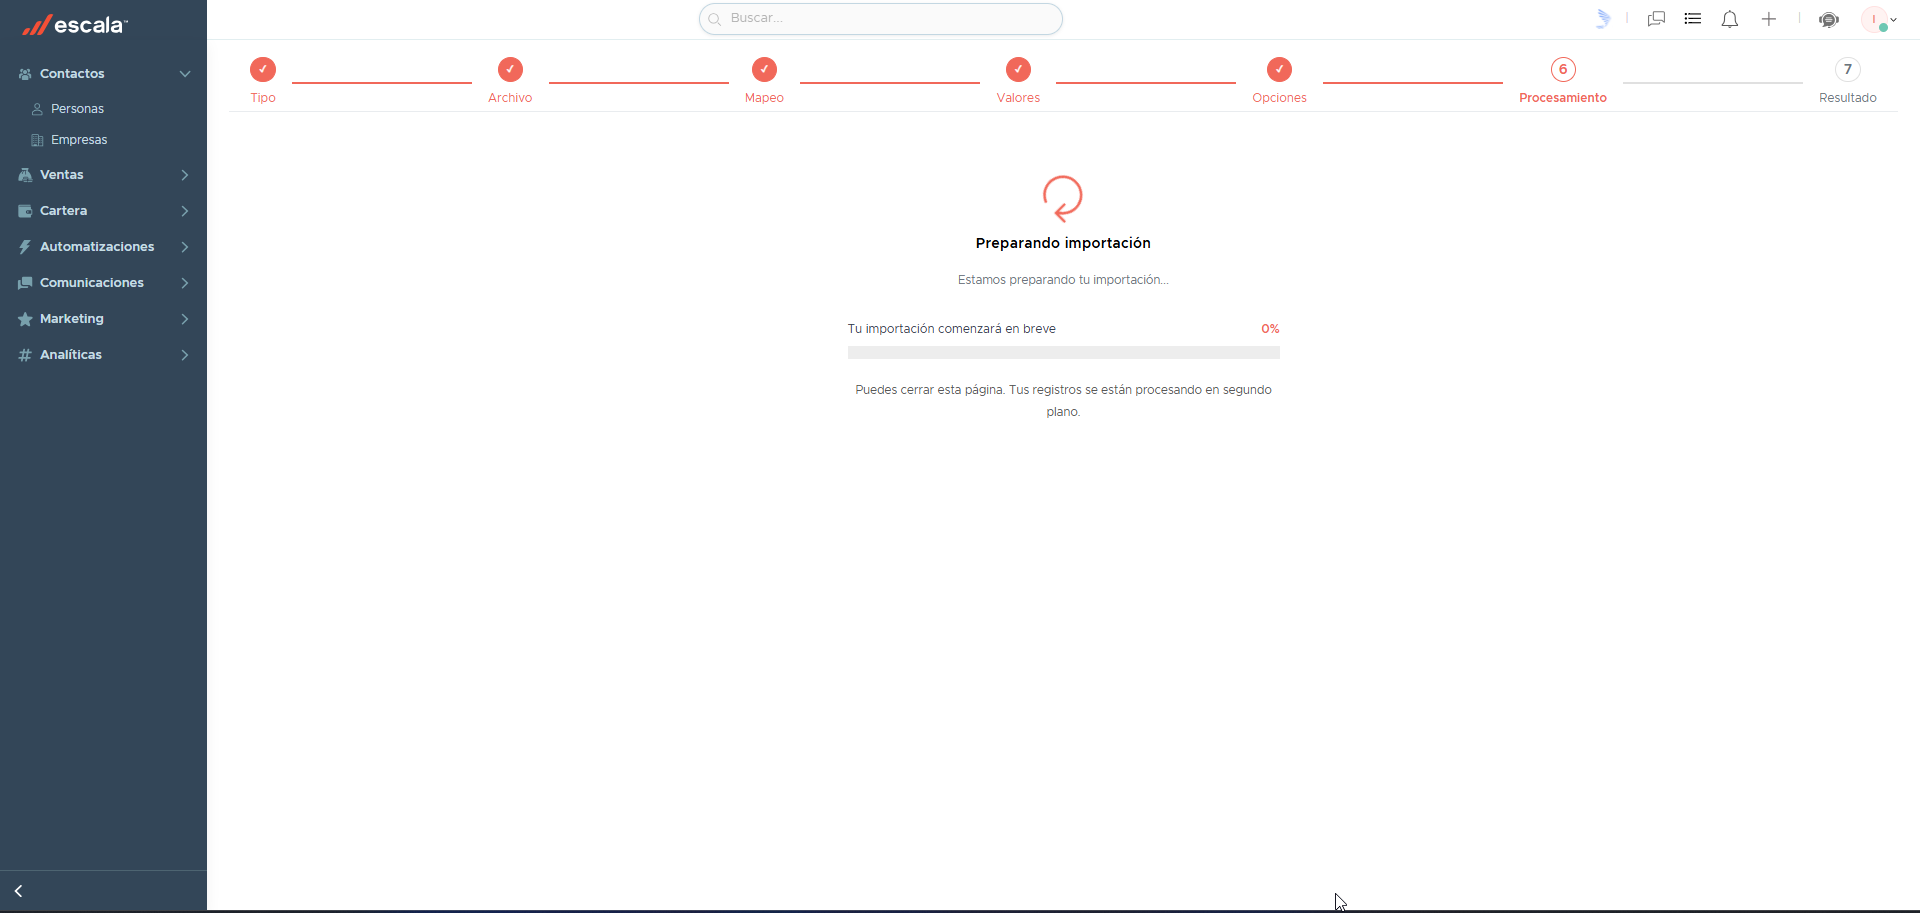
Task: Click the Tipo step checkmark circle
Action: click(263, 69)
